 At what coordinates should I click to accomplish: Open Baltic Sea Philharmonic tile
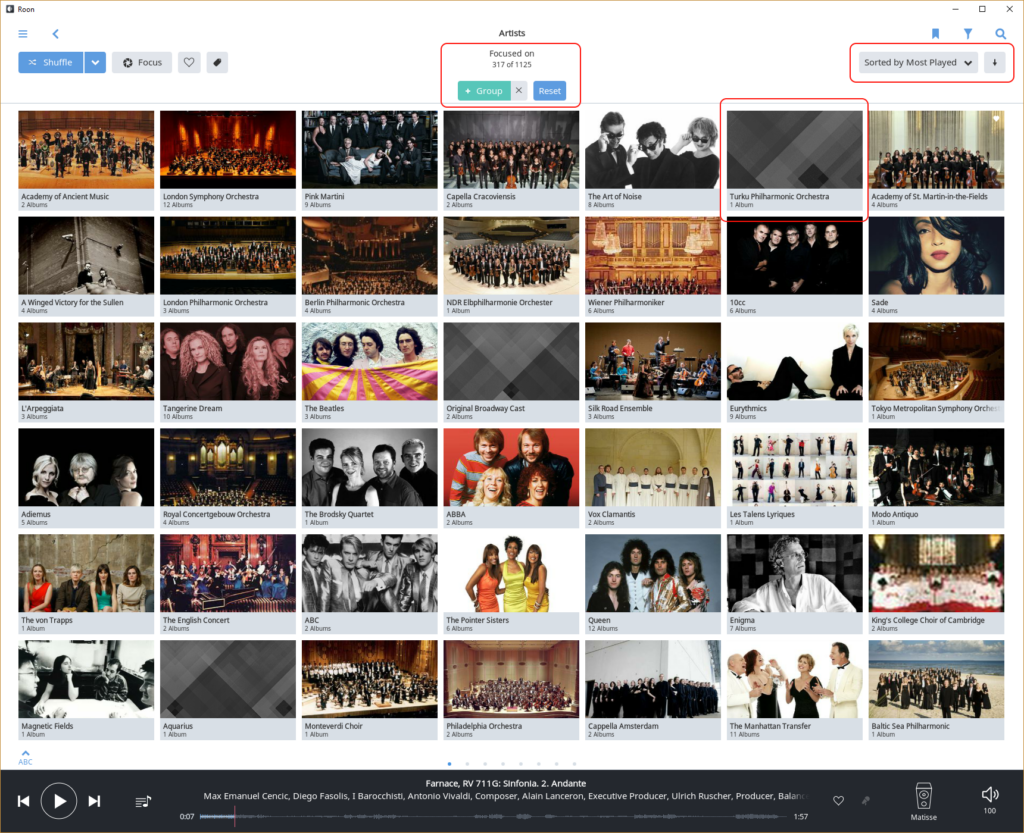tap(936, 690)
